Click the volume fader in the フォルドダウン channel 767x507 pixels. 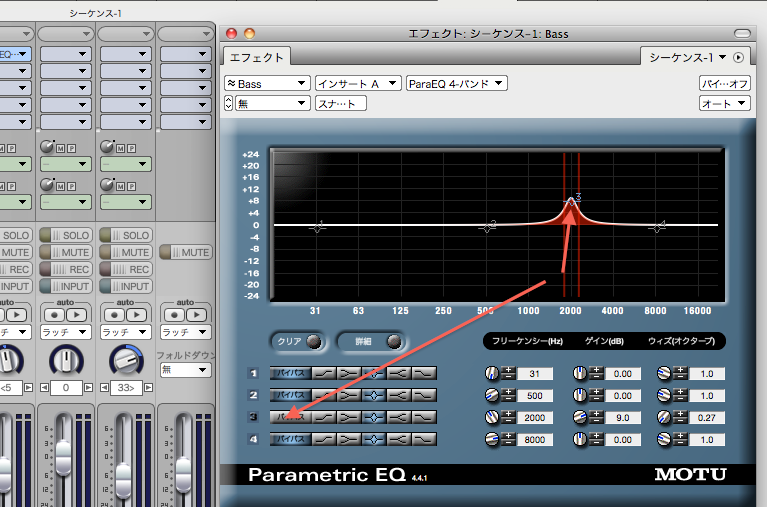tap(183, 477)
